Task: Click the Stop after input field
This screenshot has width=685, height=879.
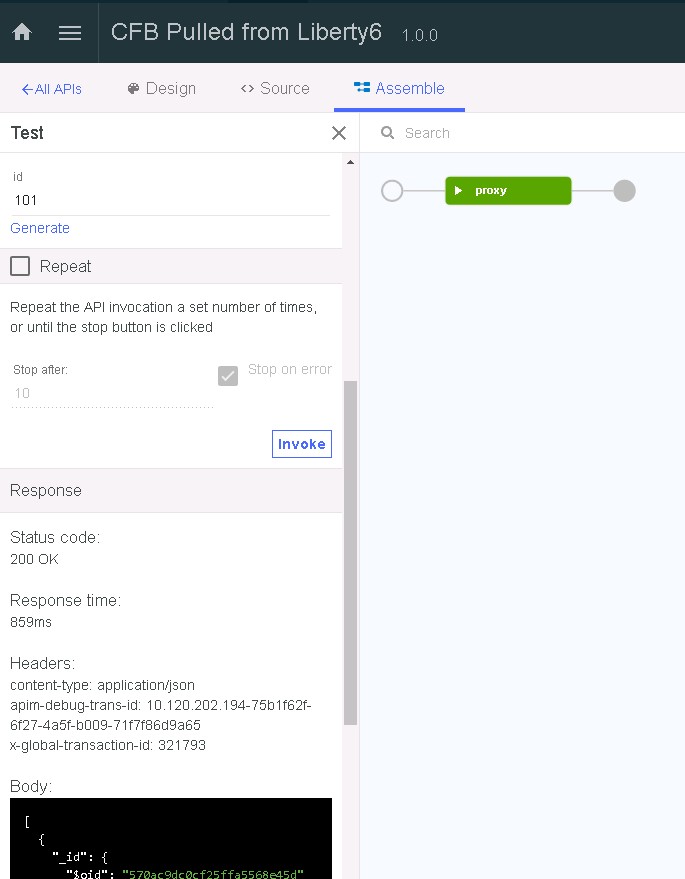Action: tap(110, 393)
